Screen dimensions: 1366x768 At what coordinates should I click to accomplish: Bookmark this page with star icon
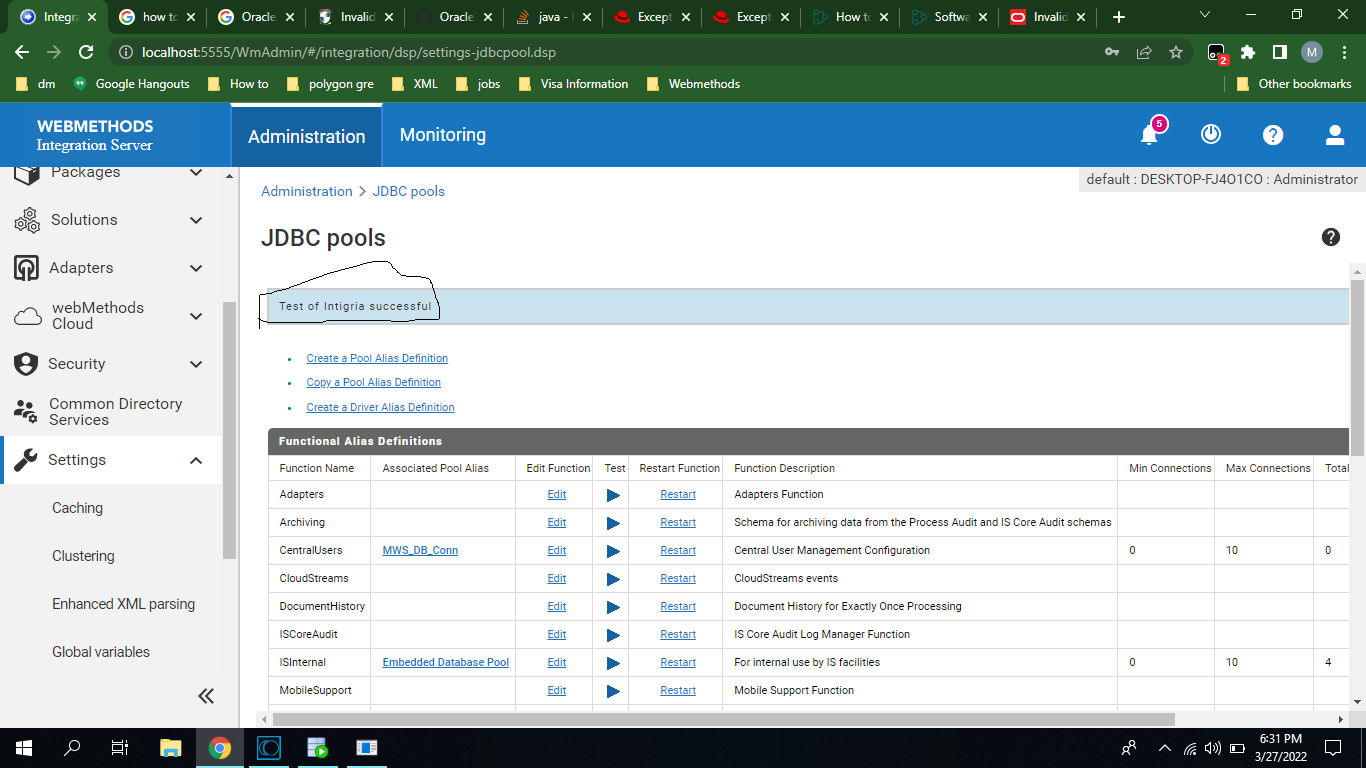pos(1176,52)
